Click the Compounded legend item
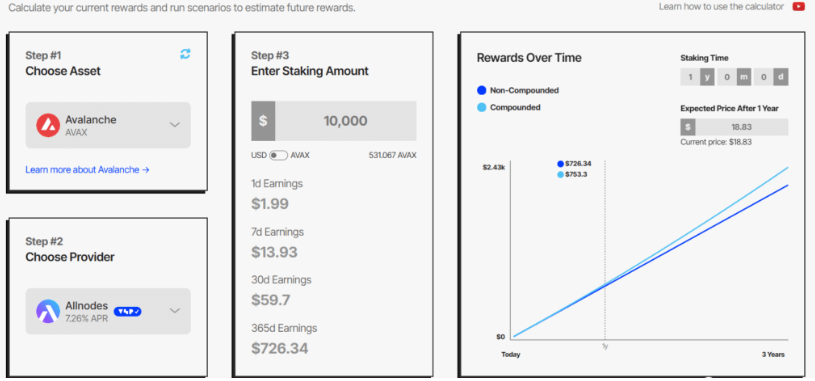The height and width of the screenshot is (381, 815). tap(509, 108)
